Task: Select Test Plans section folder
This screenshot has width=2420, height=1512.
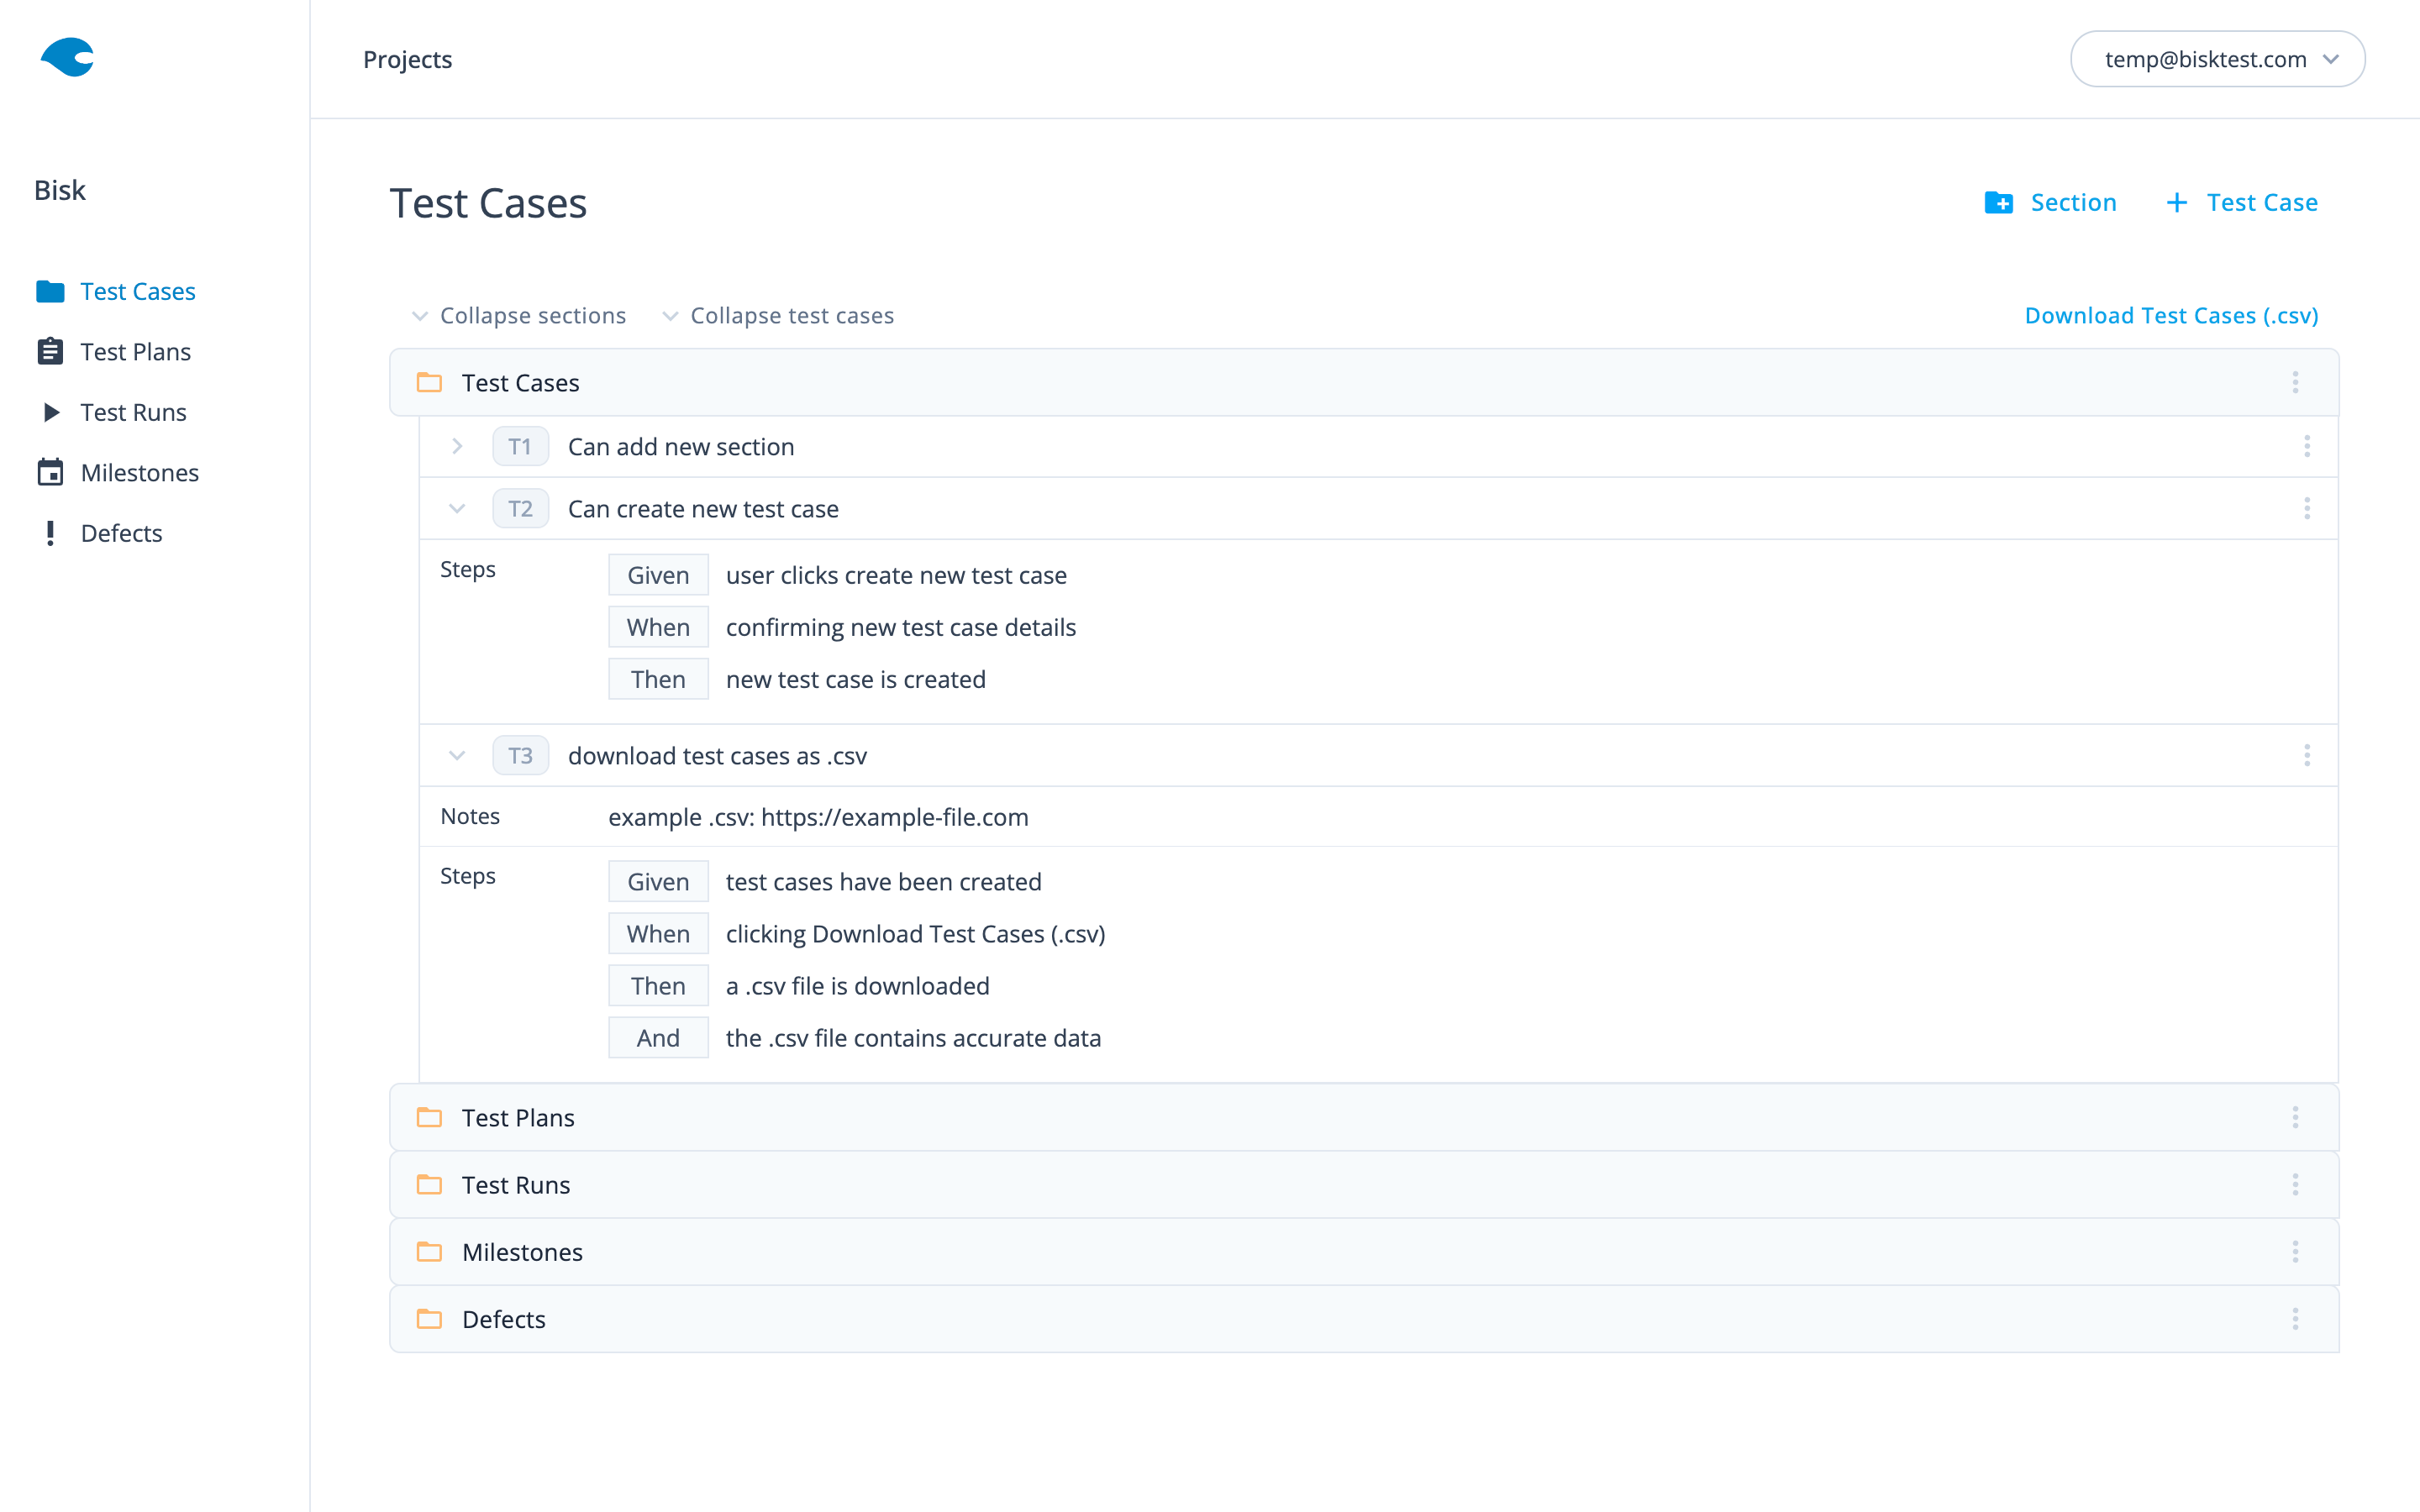Action: 518,1118
